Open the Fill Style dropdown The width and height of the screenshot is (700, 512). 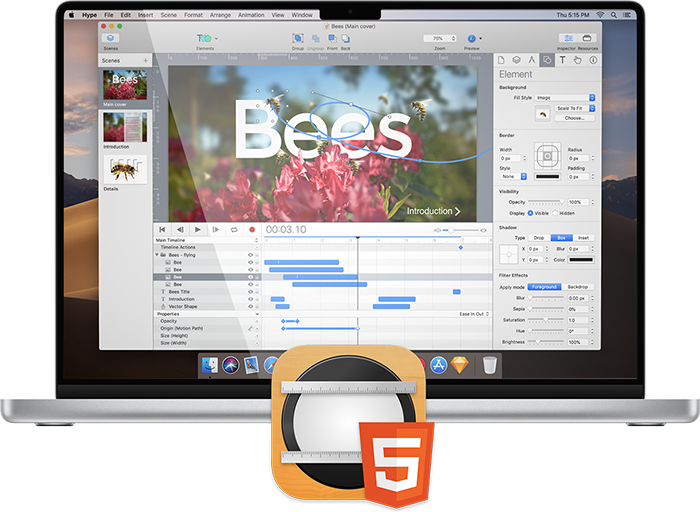(565, 97)
